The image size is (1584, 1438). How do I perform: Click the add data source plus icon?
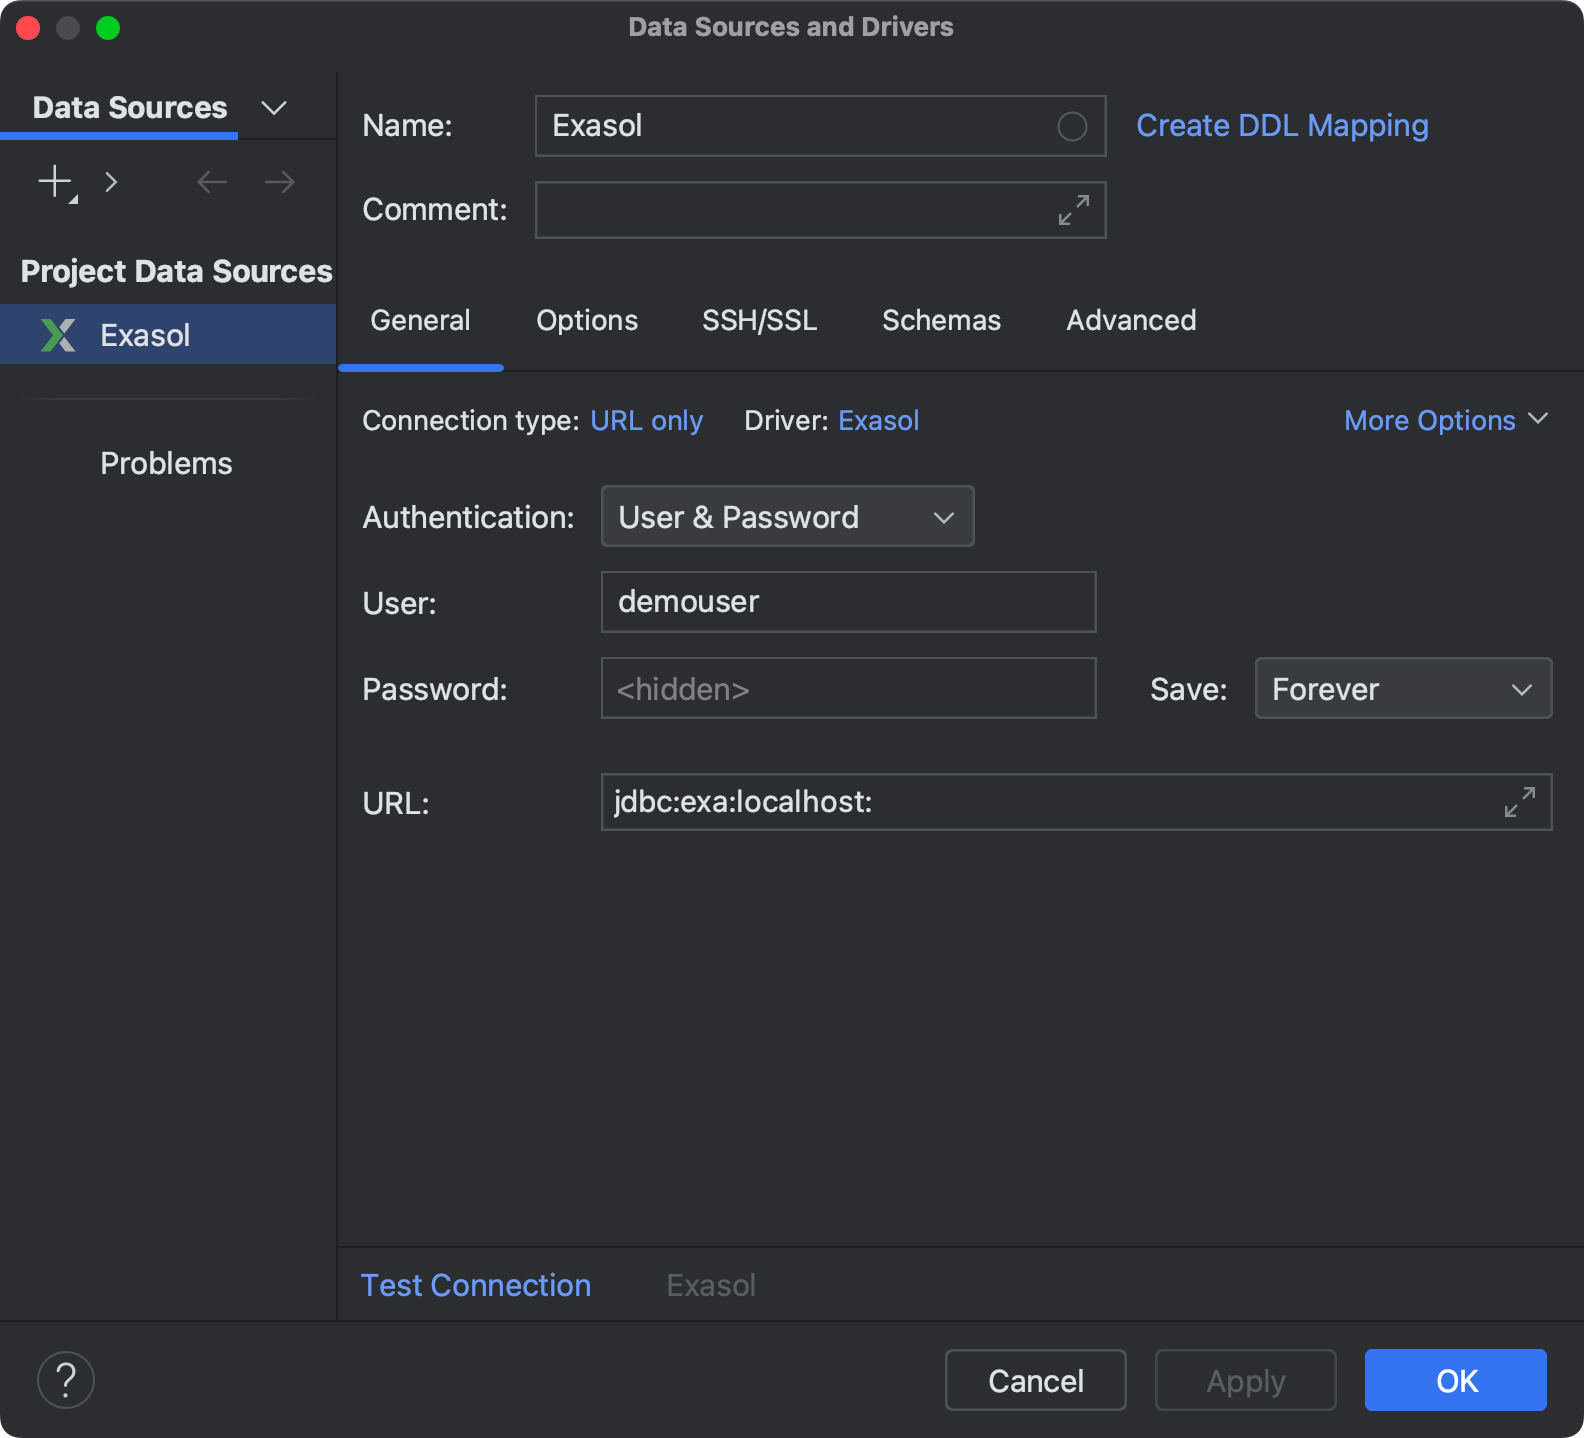click(x=55, y=182)
